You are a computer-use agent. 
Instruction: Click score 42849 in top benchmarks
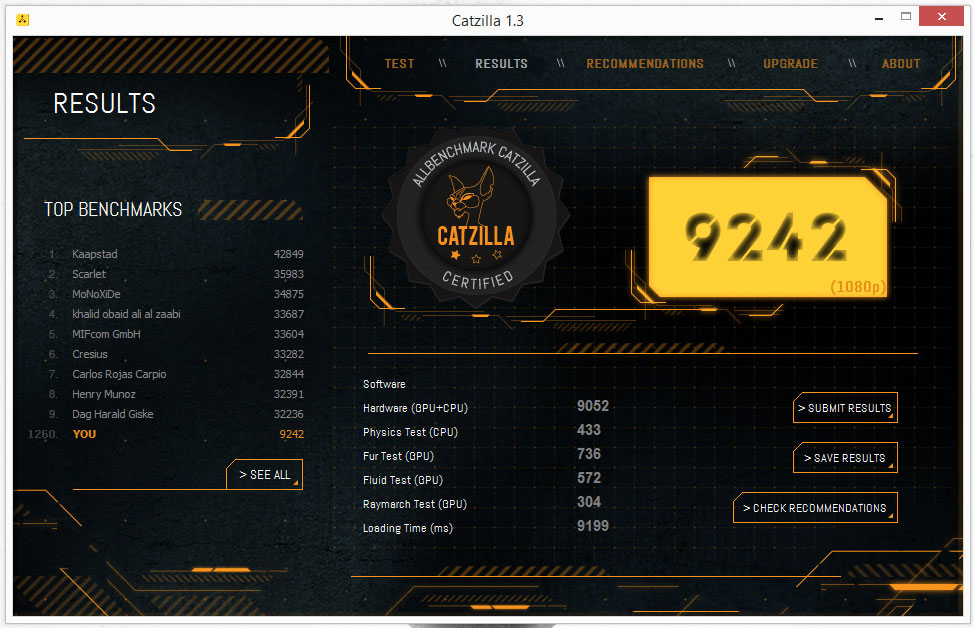coord(288,254)
